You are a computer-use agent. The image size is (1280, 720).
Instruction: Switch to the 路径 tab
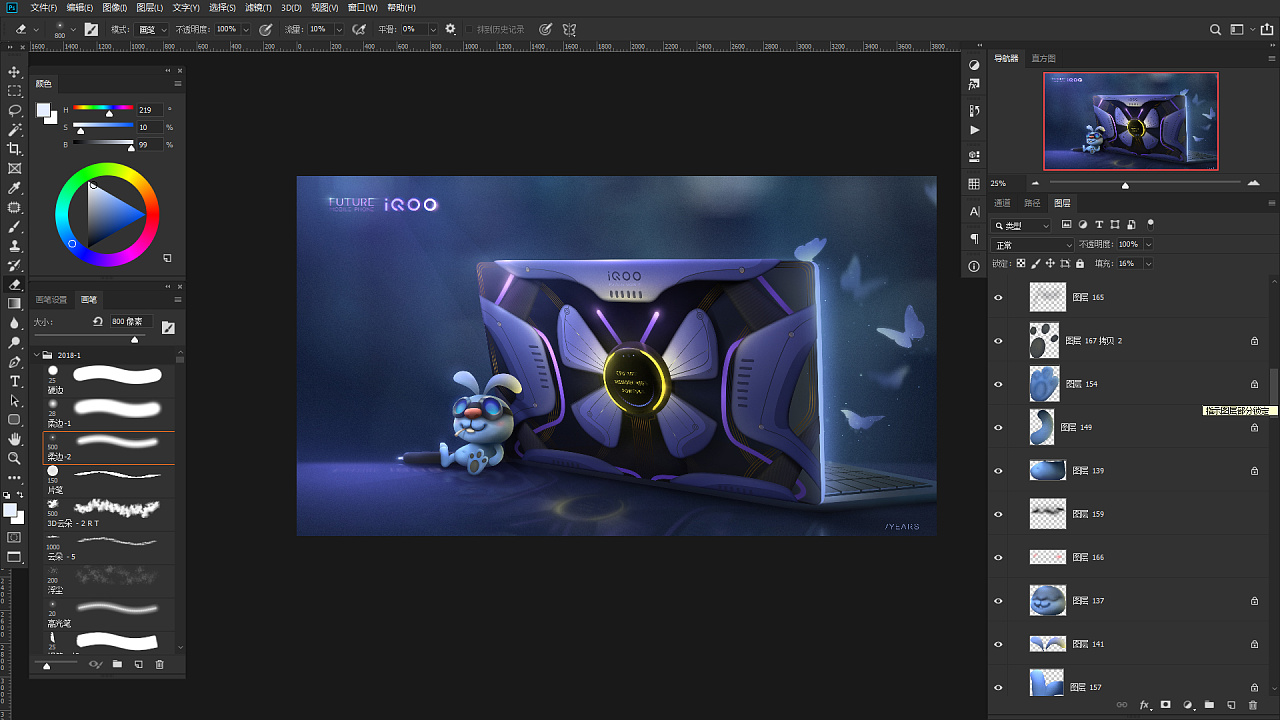coord(1032,203)
